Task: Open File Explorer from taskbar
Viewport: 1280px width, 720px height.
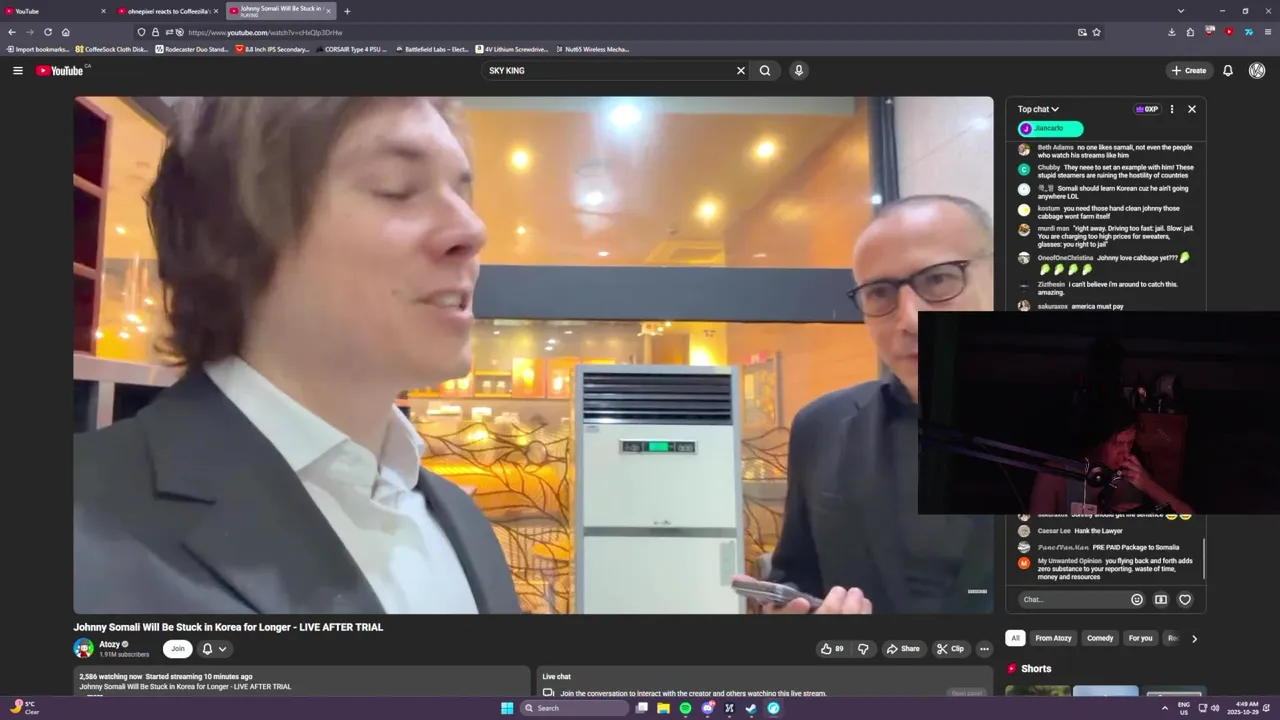Action: [x=663, y=708]
